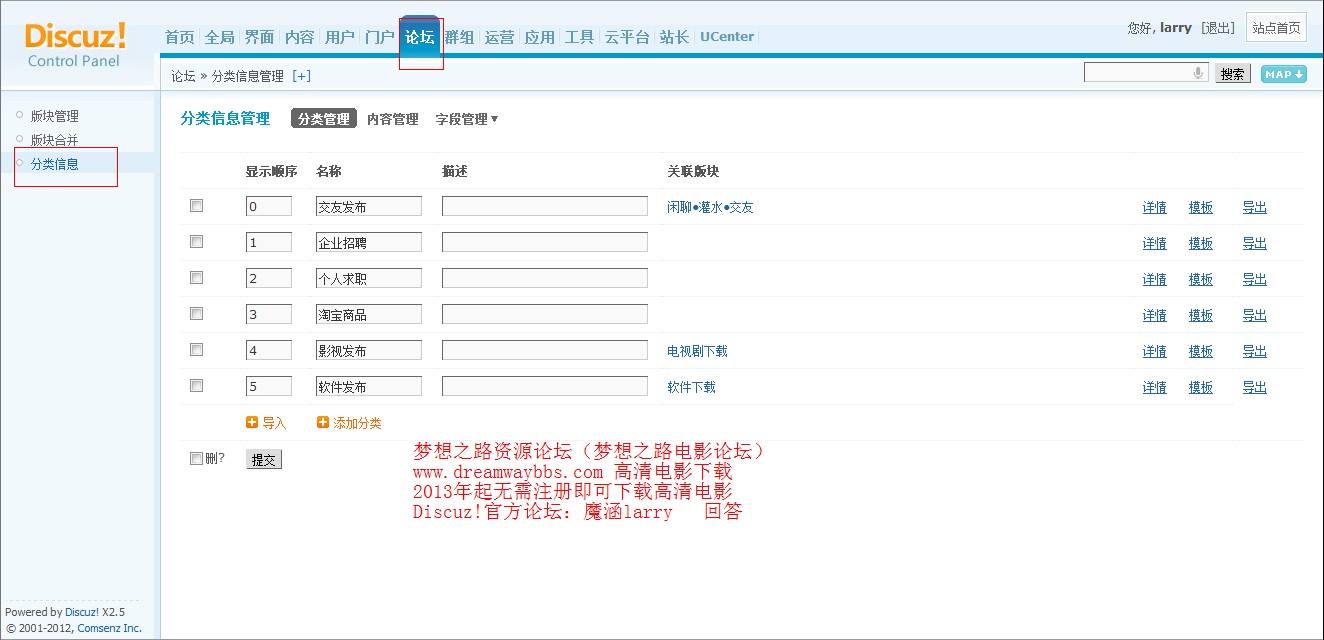
Task: Open the 电视剧下载 linked forum
Action: pos(697,352)
